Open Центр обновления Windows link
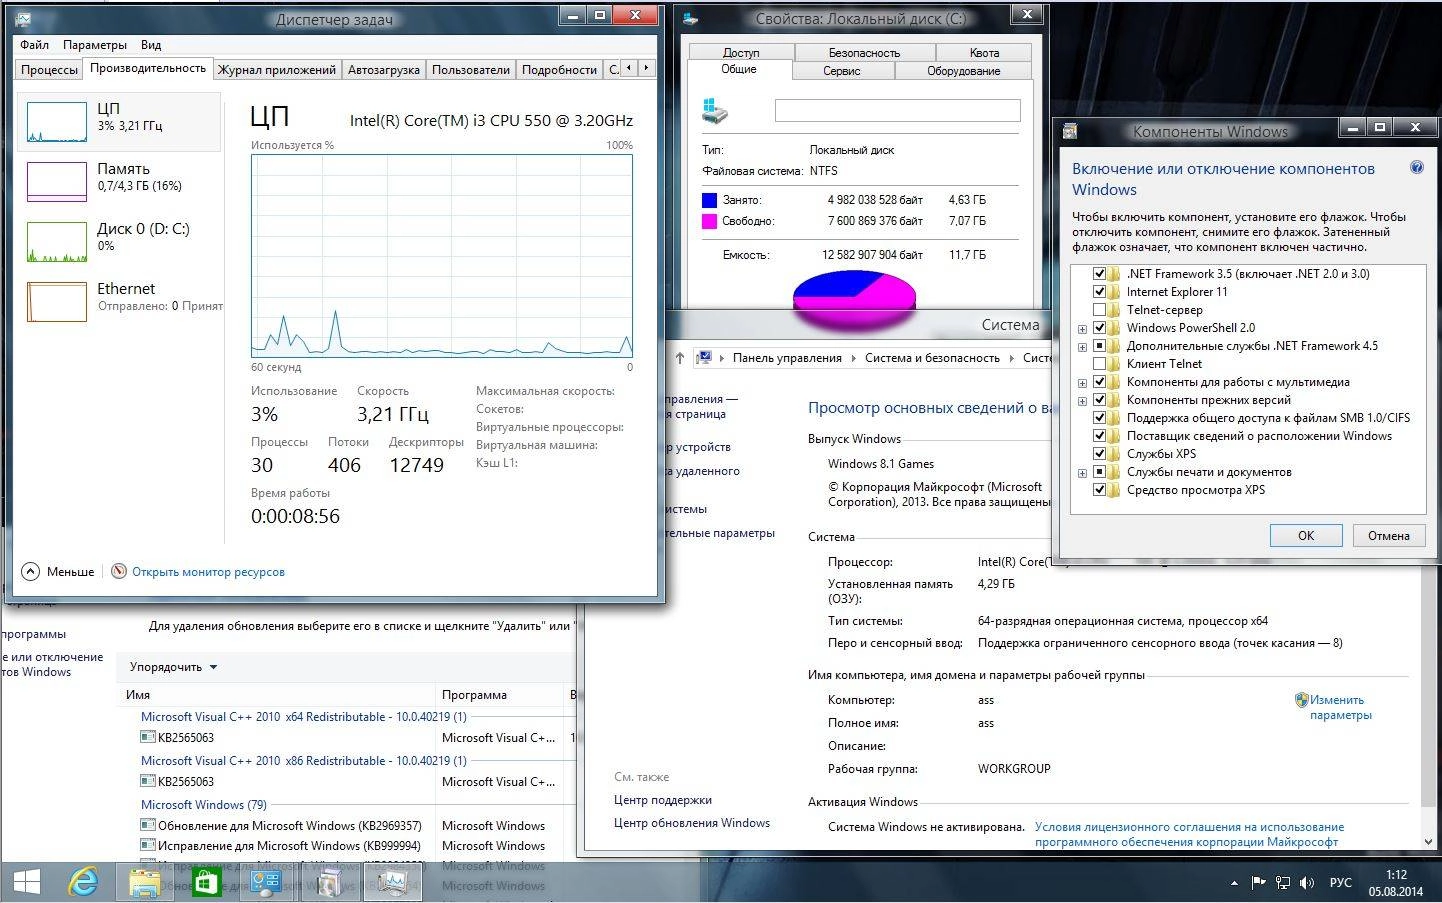This screenshot has height=903, width=1442. pyautogui.click(x=692, y=823)
